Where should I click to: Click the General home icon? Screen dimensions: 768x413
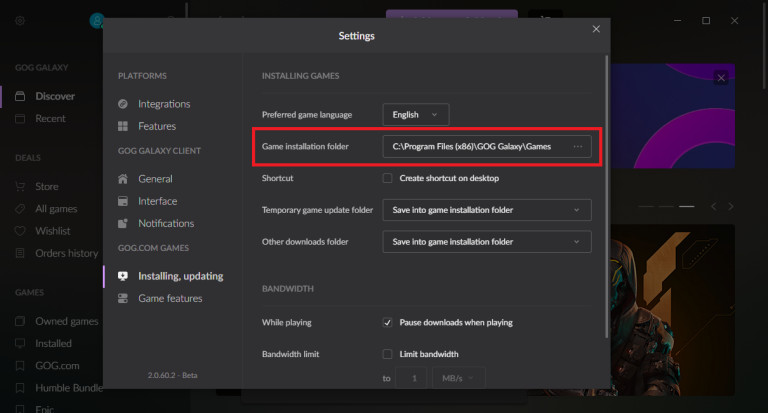[x=123, y=179]
